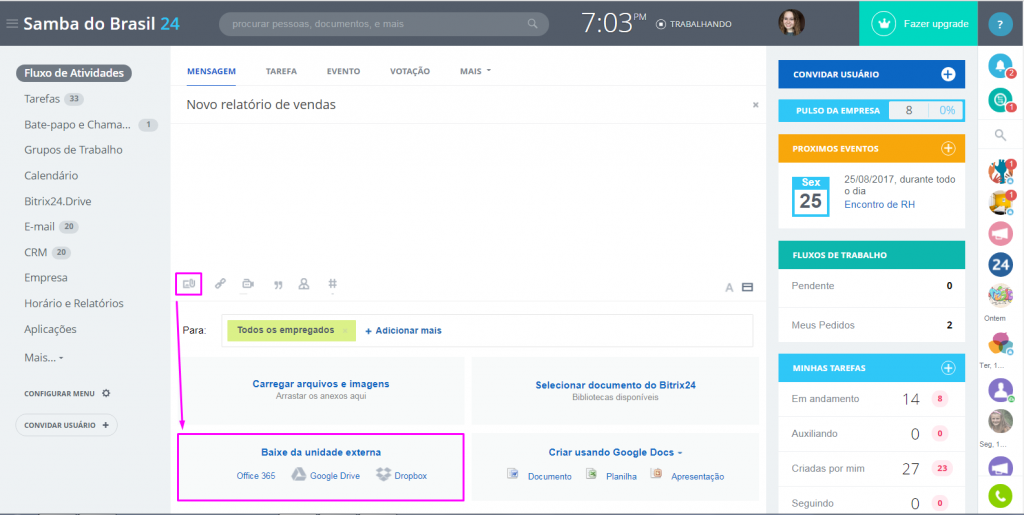Remove Todos os empregados recipient tag
Image resolution: width=1024 pixels, height=515 pixels.
(x=345, y=331)
